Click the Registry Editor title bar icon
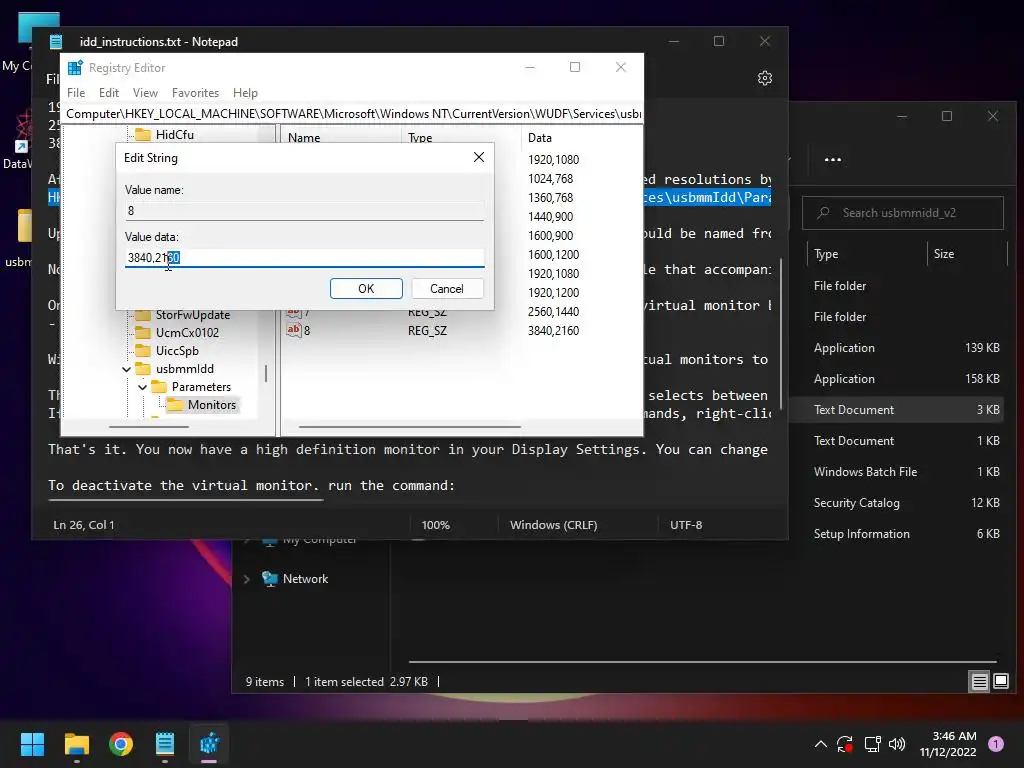 pyautogui.click(x=75, y=68)
